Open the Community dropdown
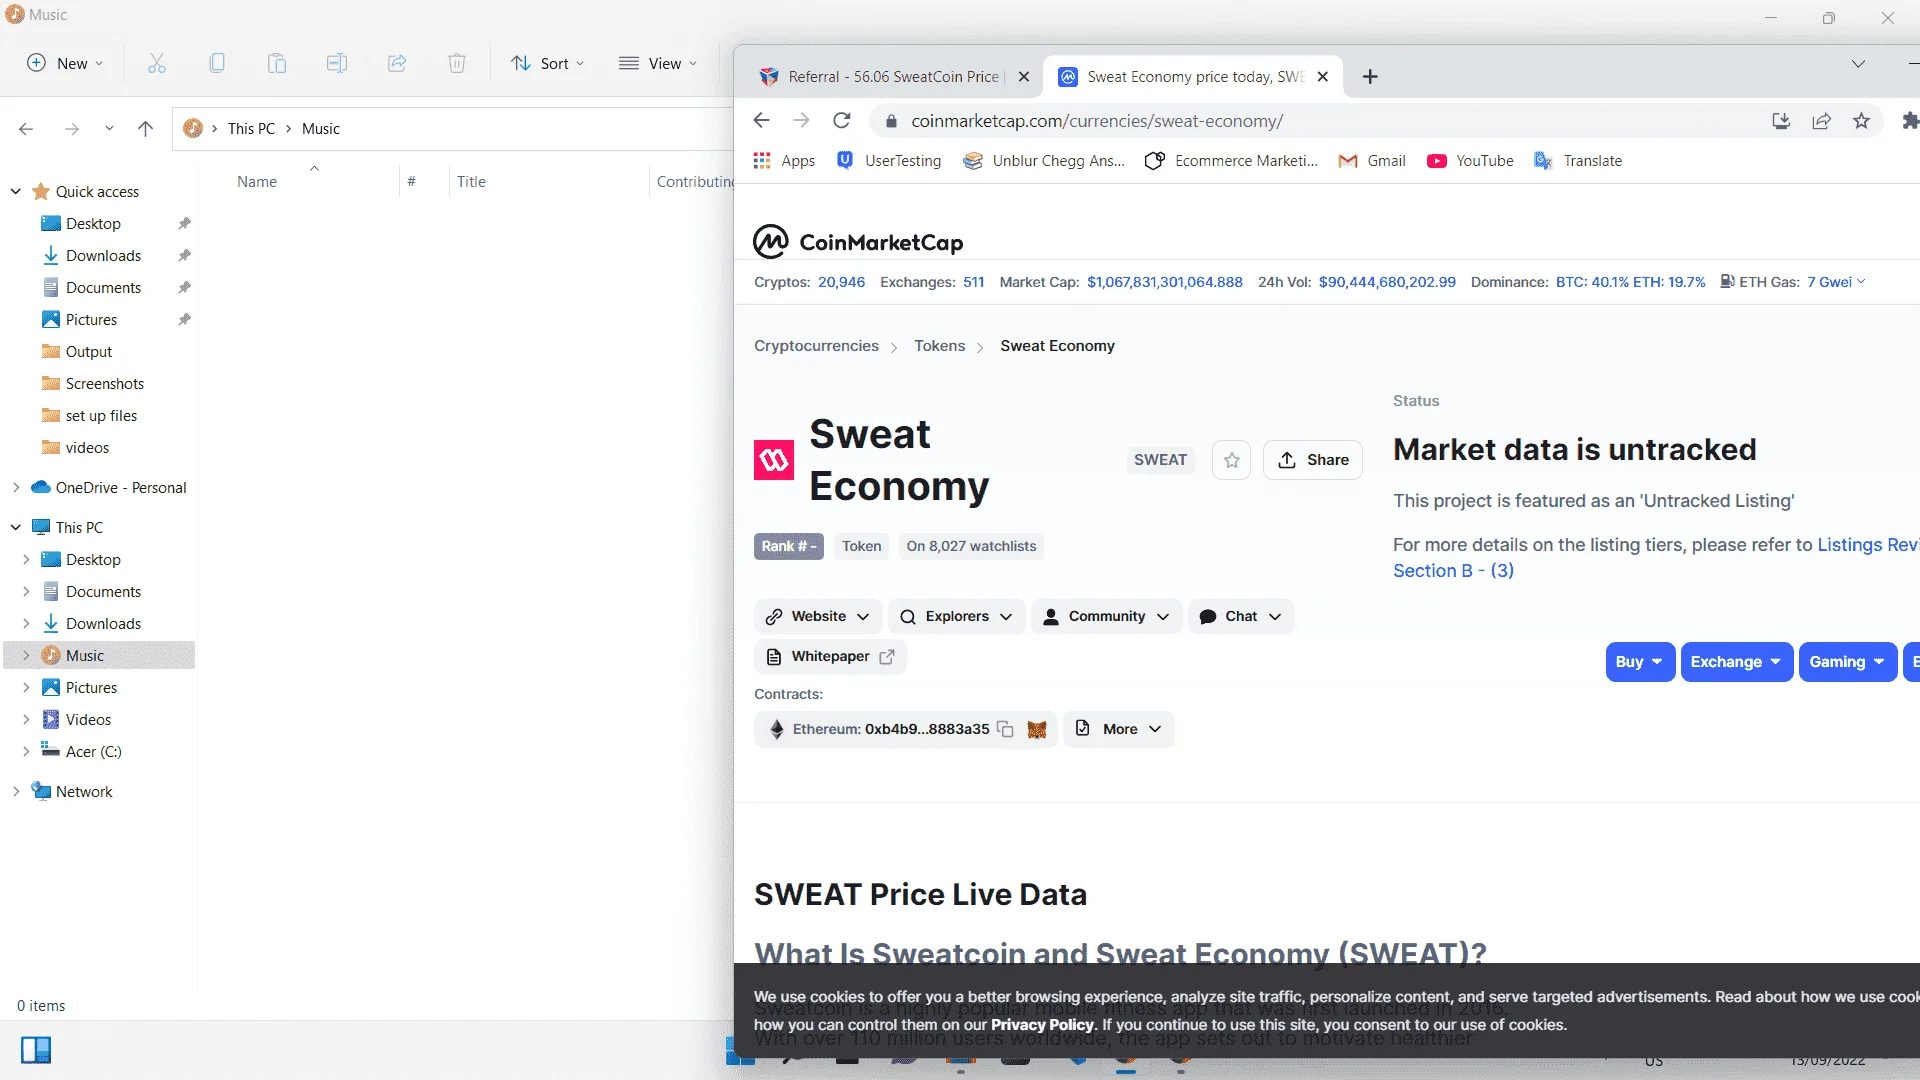1920x1080 pixels. [1106, 617]
